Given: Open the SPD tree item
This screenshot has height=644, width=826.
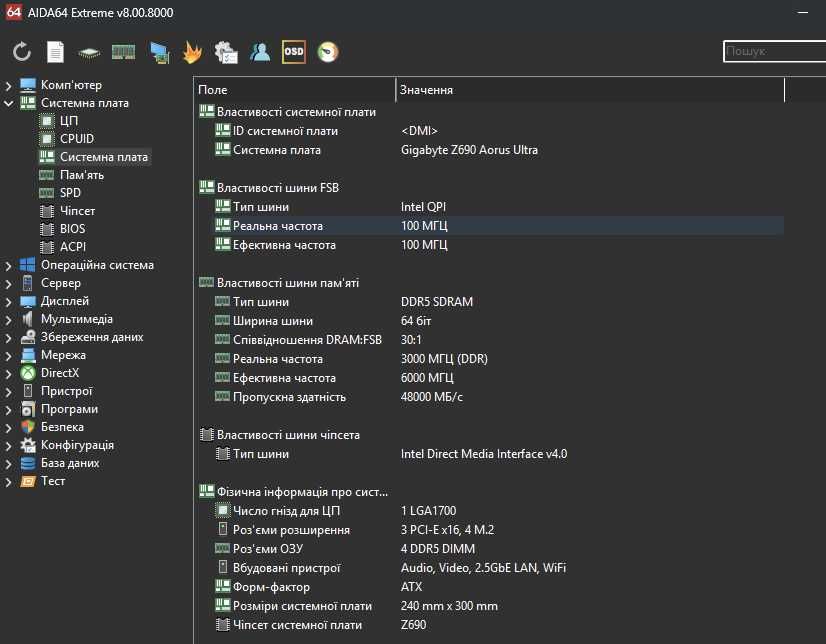Looking at the screenshot, I should (70, 193).
